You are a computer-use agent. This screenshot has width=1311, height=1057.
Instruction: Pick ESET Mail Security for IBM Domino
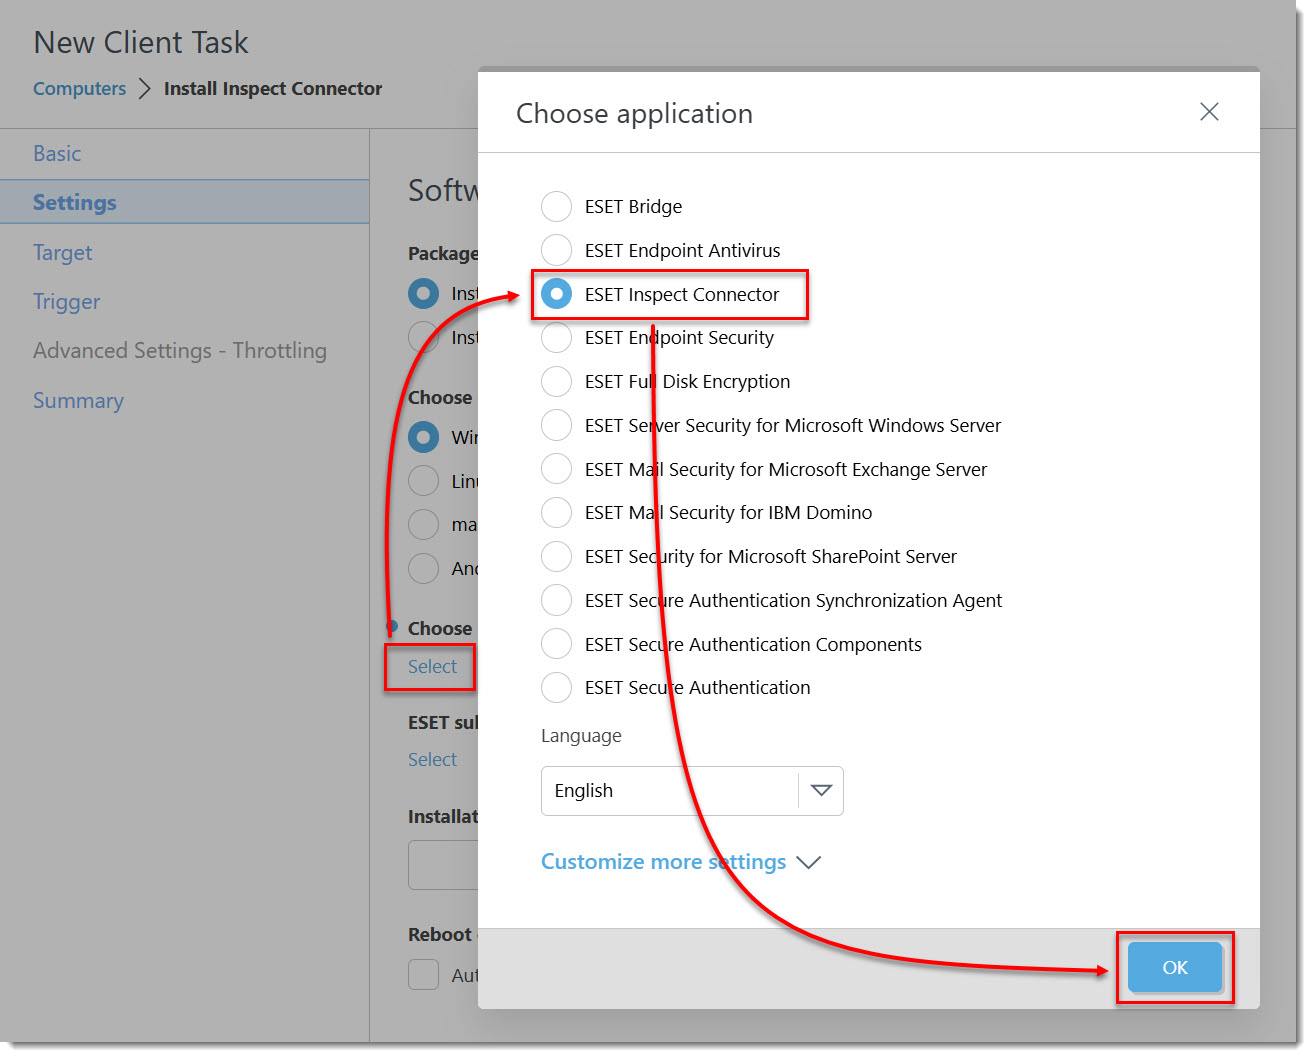[556, 513]
